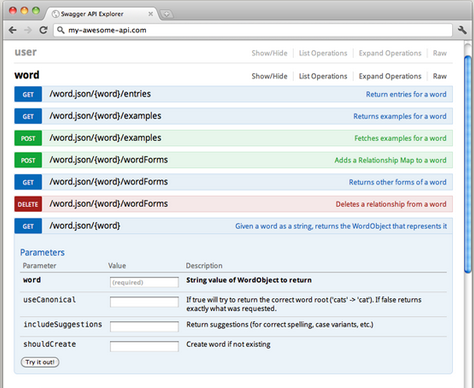This screenshot has height=388, width=474.
Task: Click the search icon in address bar
Action: coord(60,30)
